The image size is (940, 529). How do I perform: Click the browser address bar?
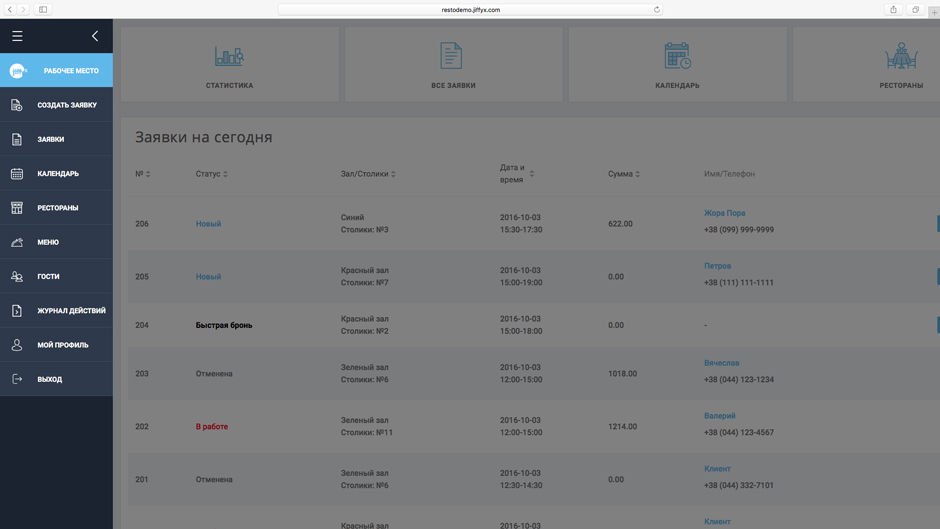pyautogui.click(x=470, y=10)
